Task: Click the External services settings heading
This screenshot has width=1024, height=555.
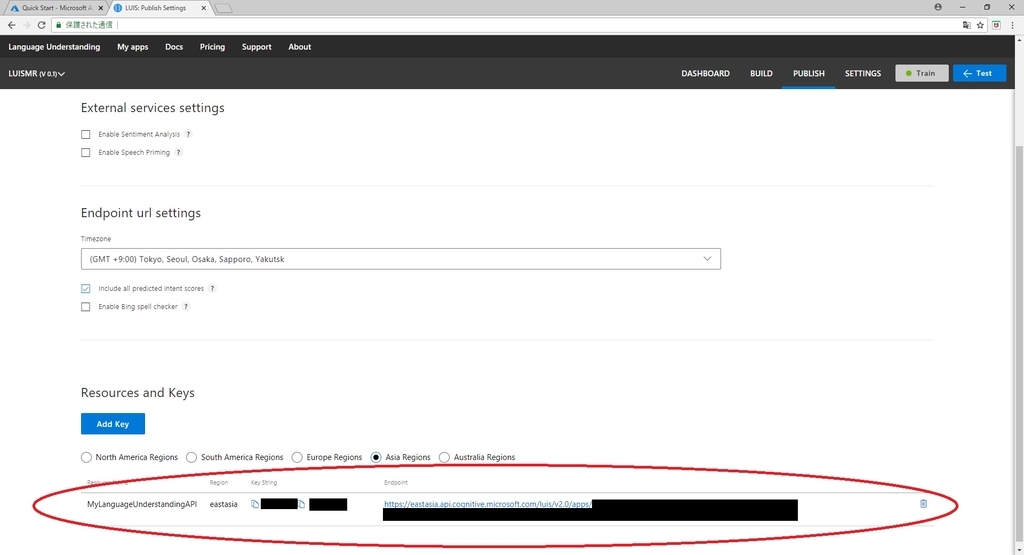Action: tap(153, 108)
